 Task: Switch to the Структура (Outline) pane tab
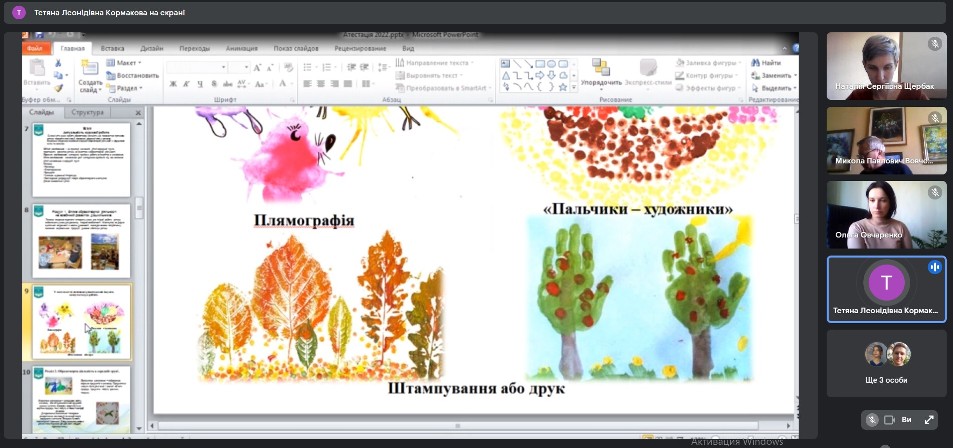[87, 112]
